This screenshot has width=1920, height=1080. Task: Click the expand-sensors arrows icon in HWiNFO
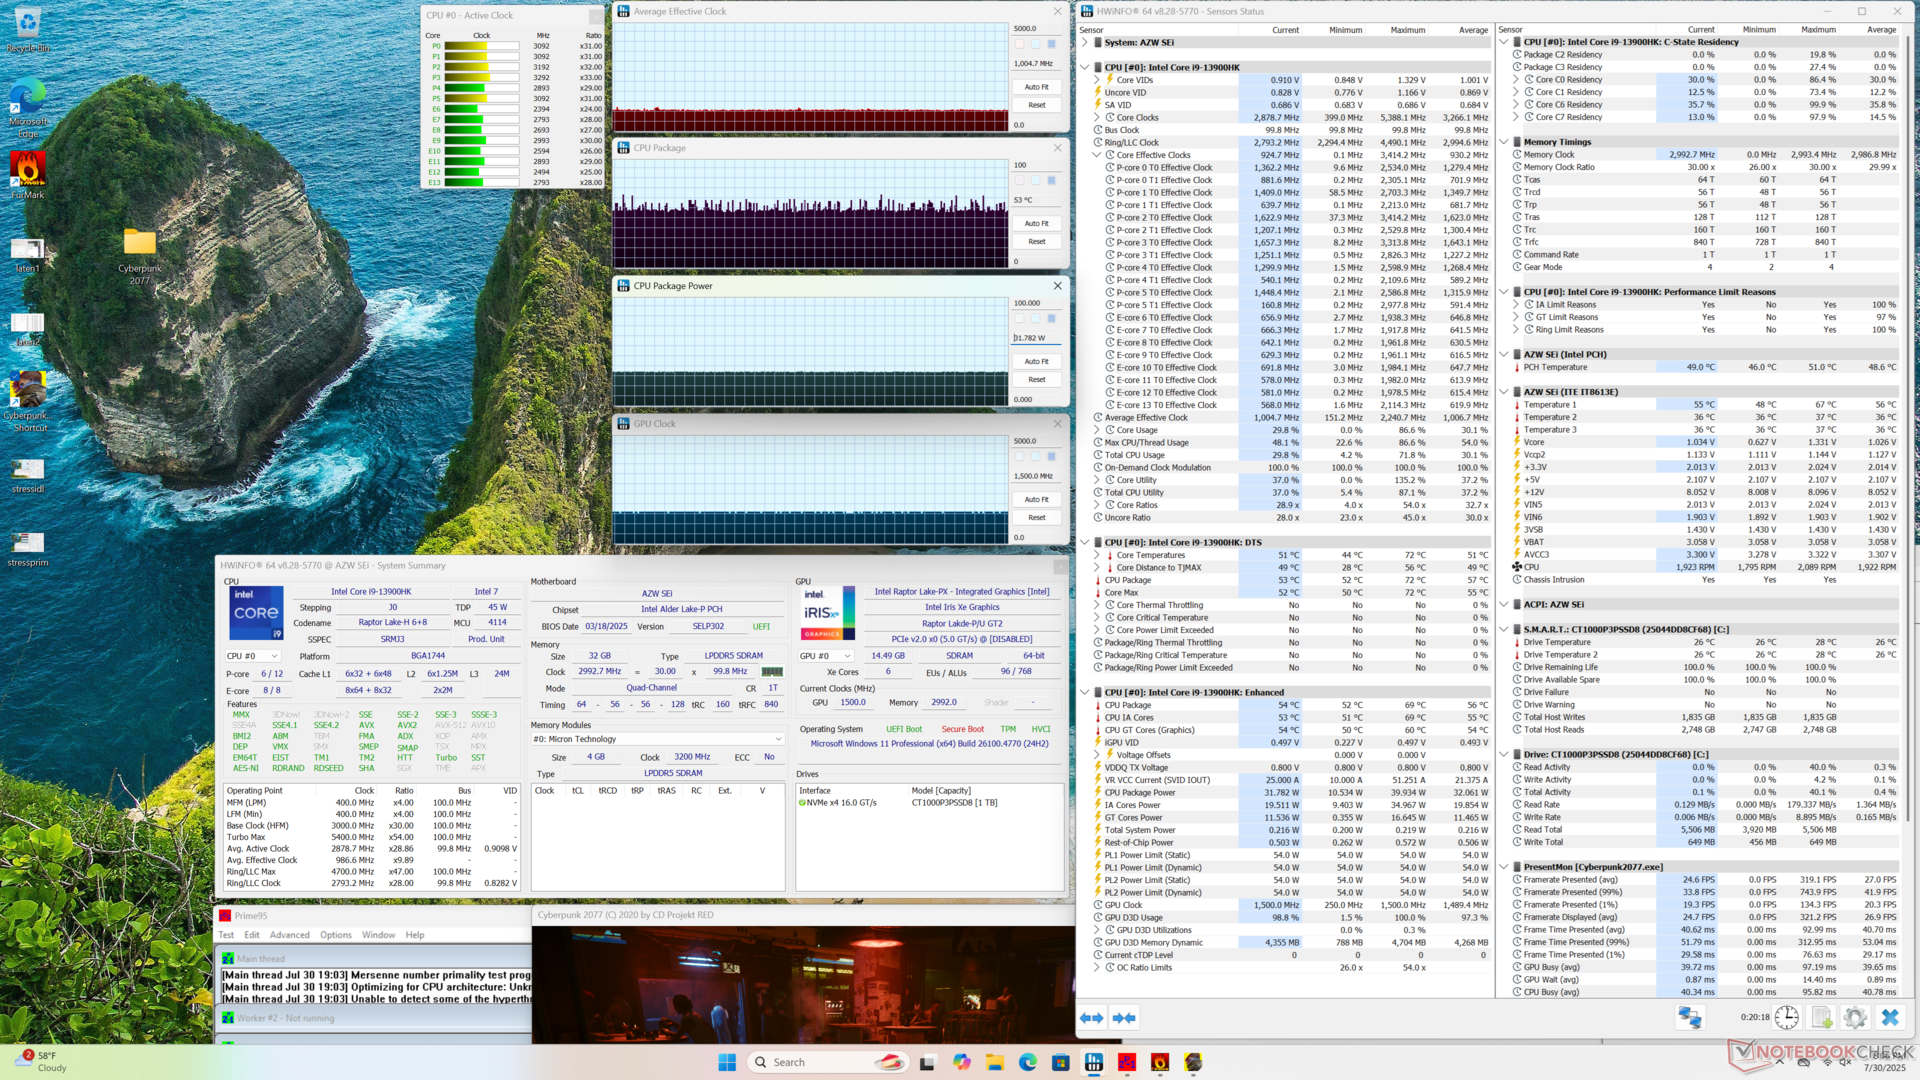[1092, 1018]
